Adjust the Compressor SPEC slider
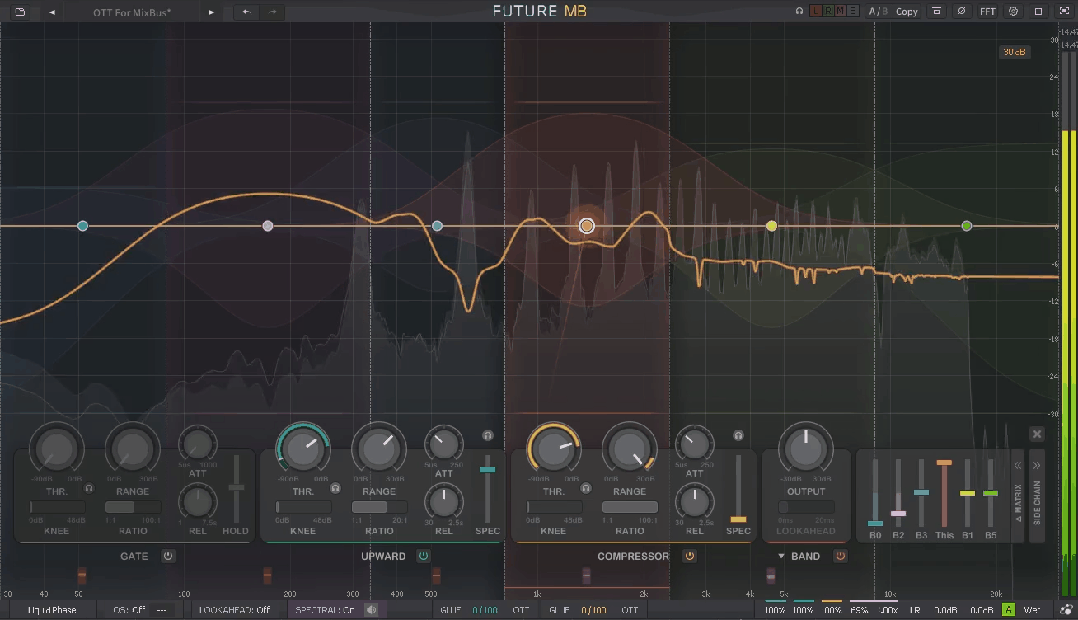 click(x=738, y=489)
